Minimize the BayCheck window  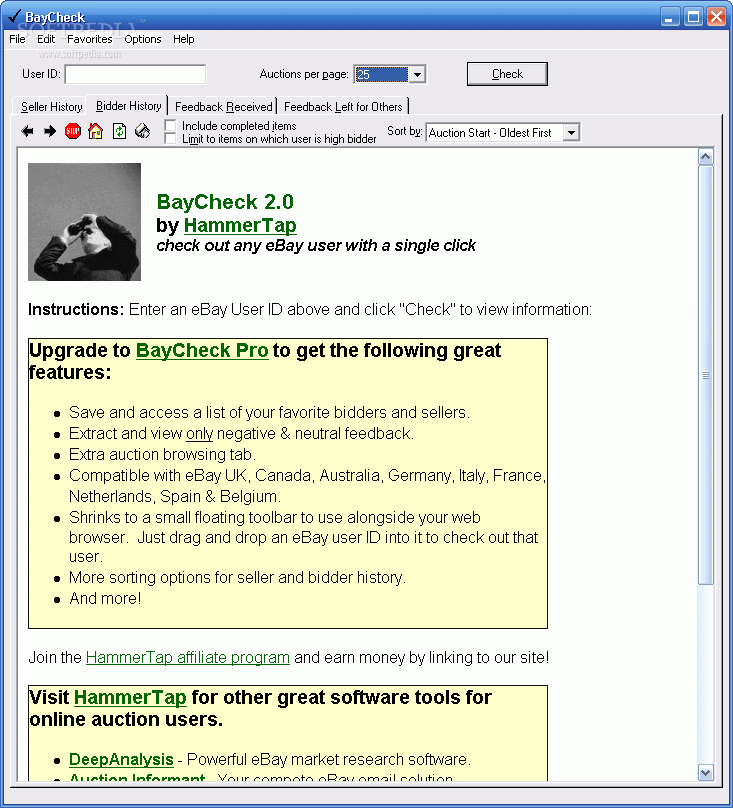coord(670,17)
